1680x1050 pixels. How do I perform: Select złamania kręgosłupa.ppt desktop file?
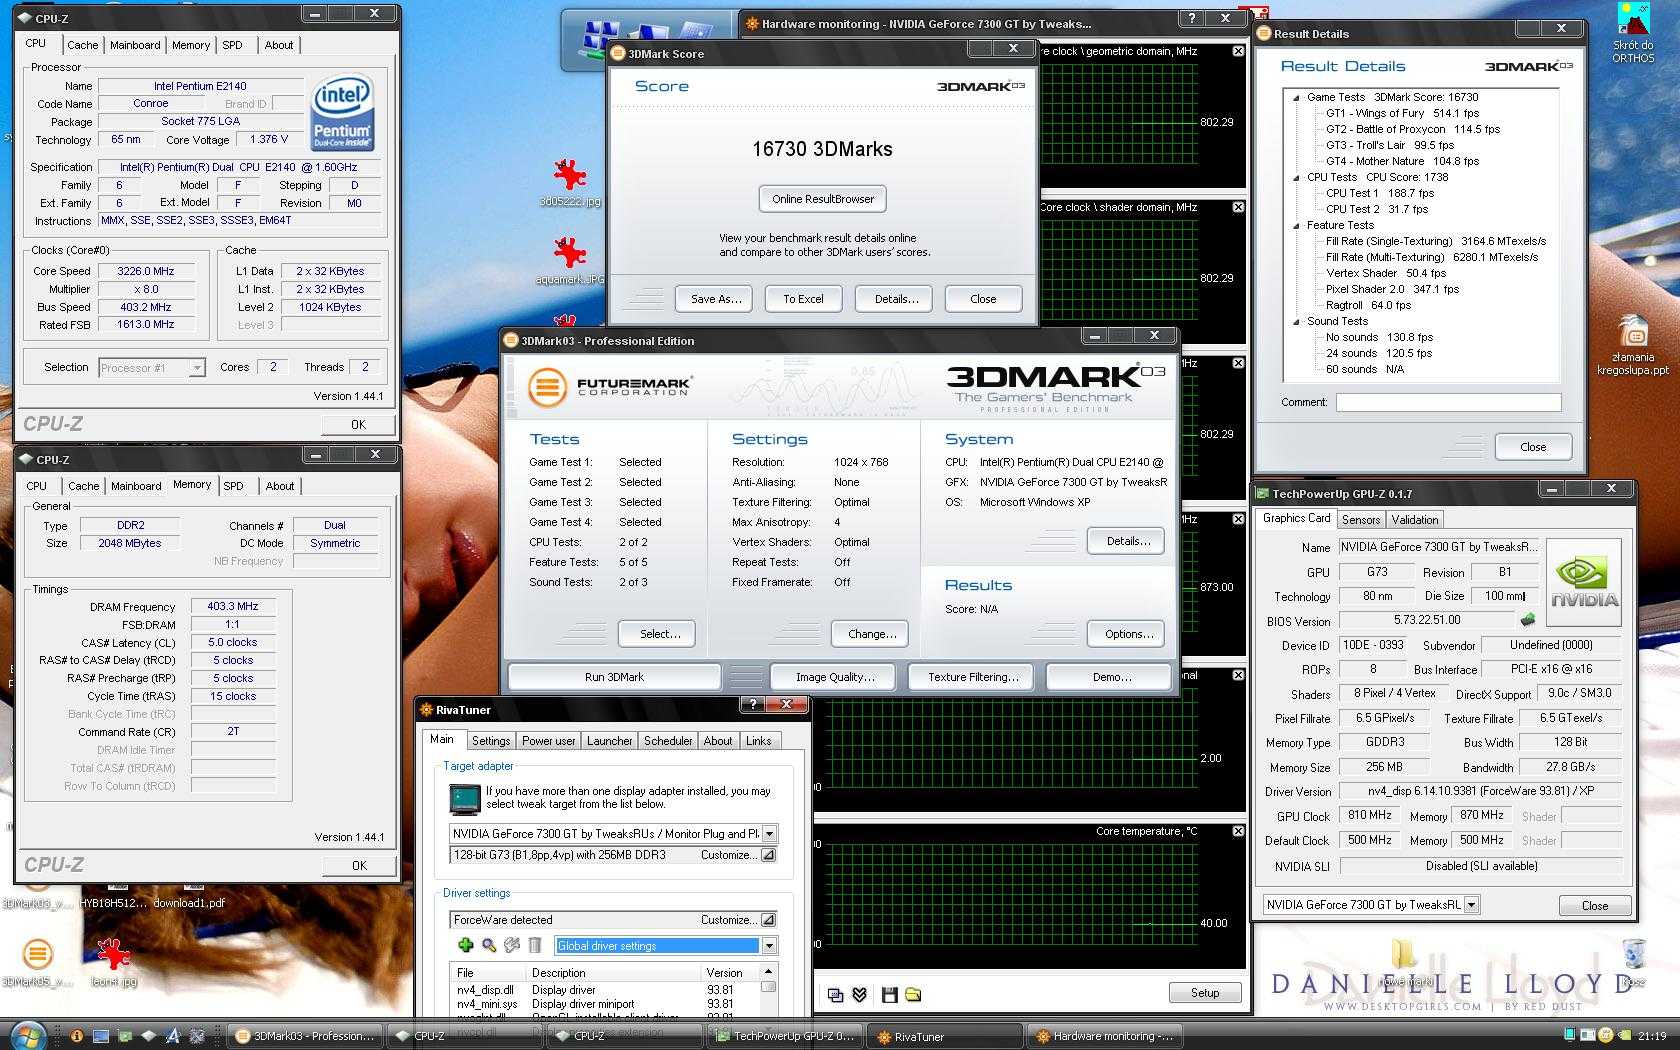point(1633,345)
